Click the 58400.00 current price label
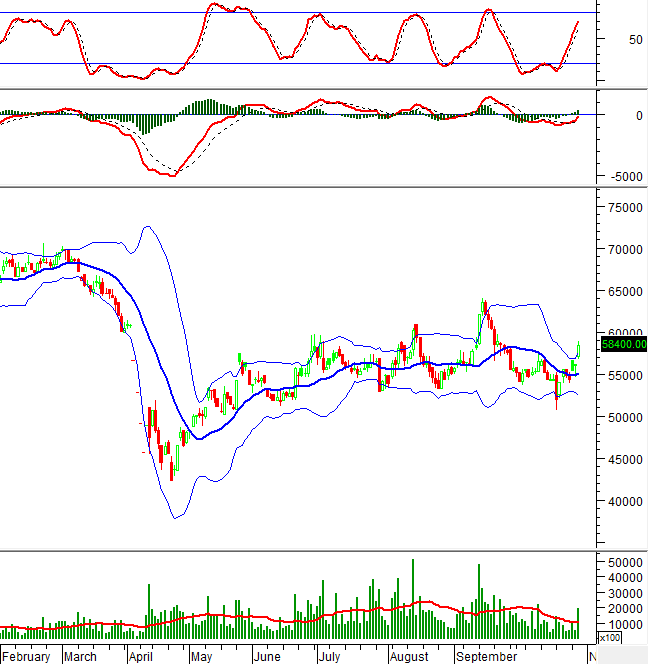 (624, 344)
